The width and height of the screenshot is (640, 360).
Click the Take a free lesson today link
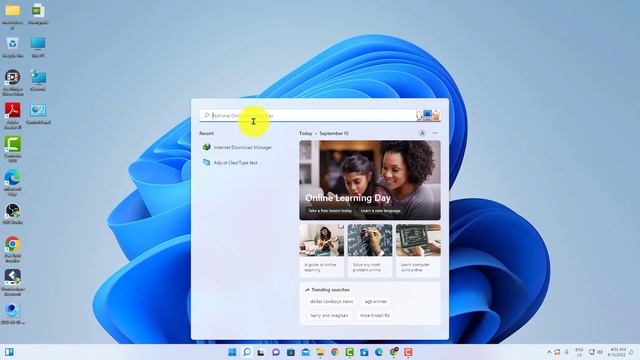330,211
